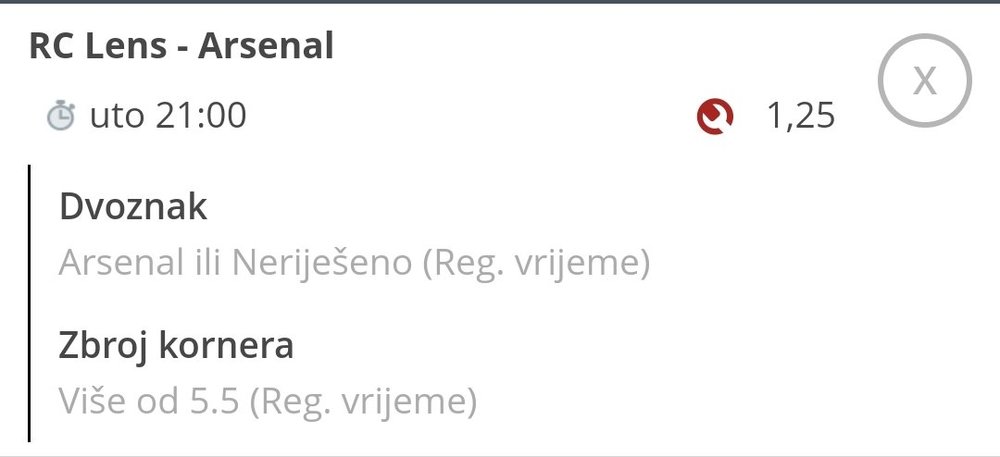1000x457 pixels.
Task: Click the vertical bar beside the selections
Action: [x=30, y=302]
